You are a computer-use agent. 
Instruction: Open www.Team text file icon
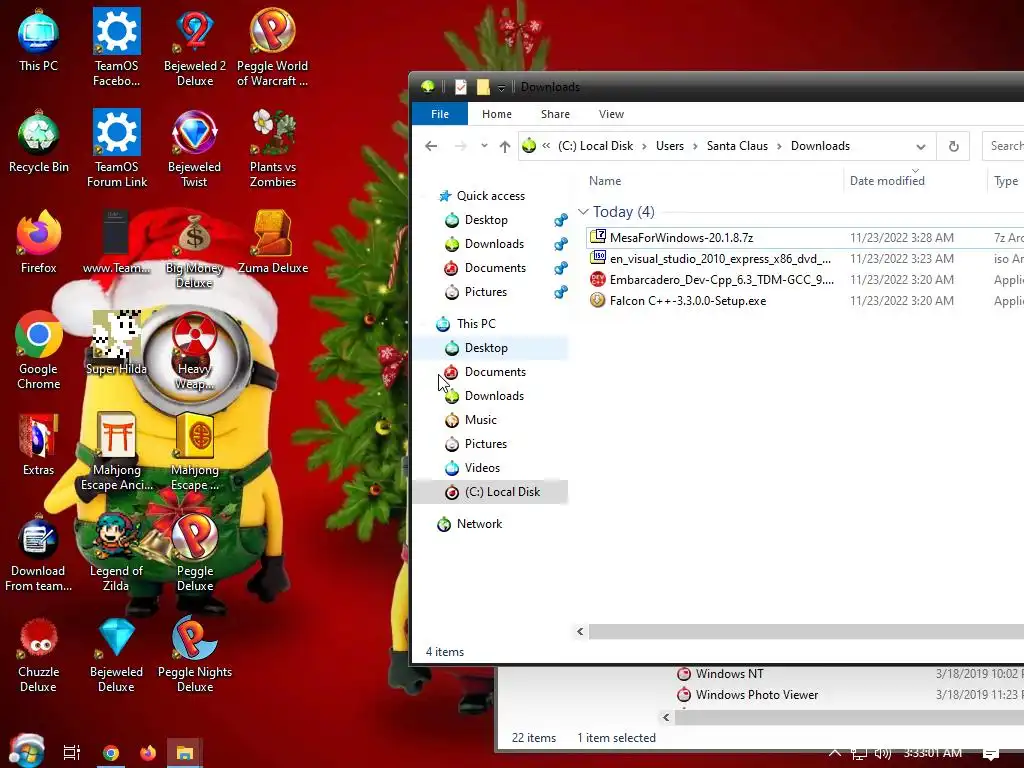116,242
